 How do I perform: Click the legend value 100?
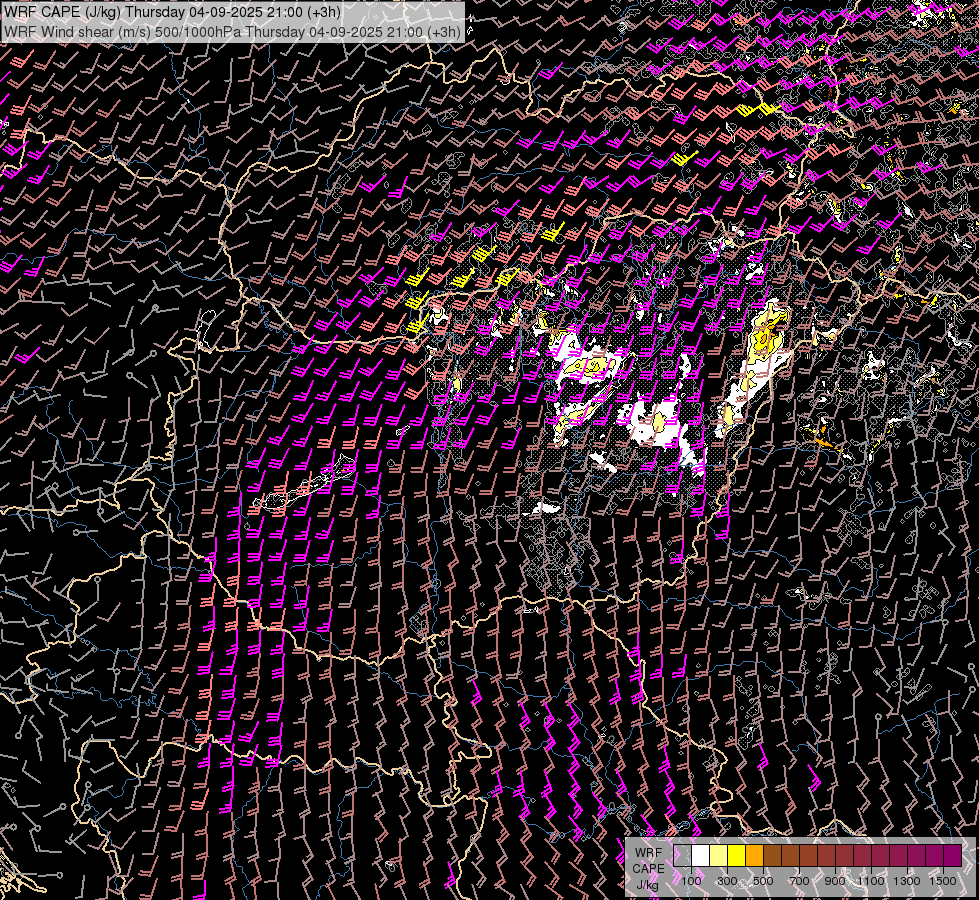691,881
